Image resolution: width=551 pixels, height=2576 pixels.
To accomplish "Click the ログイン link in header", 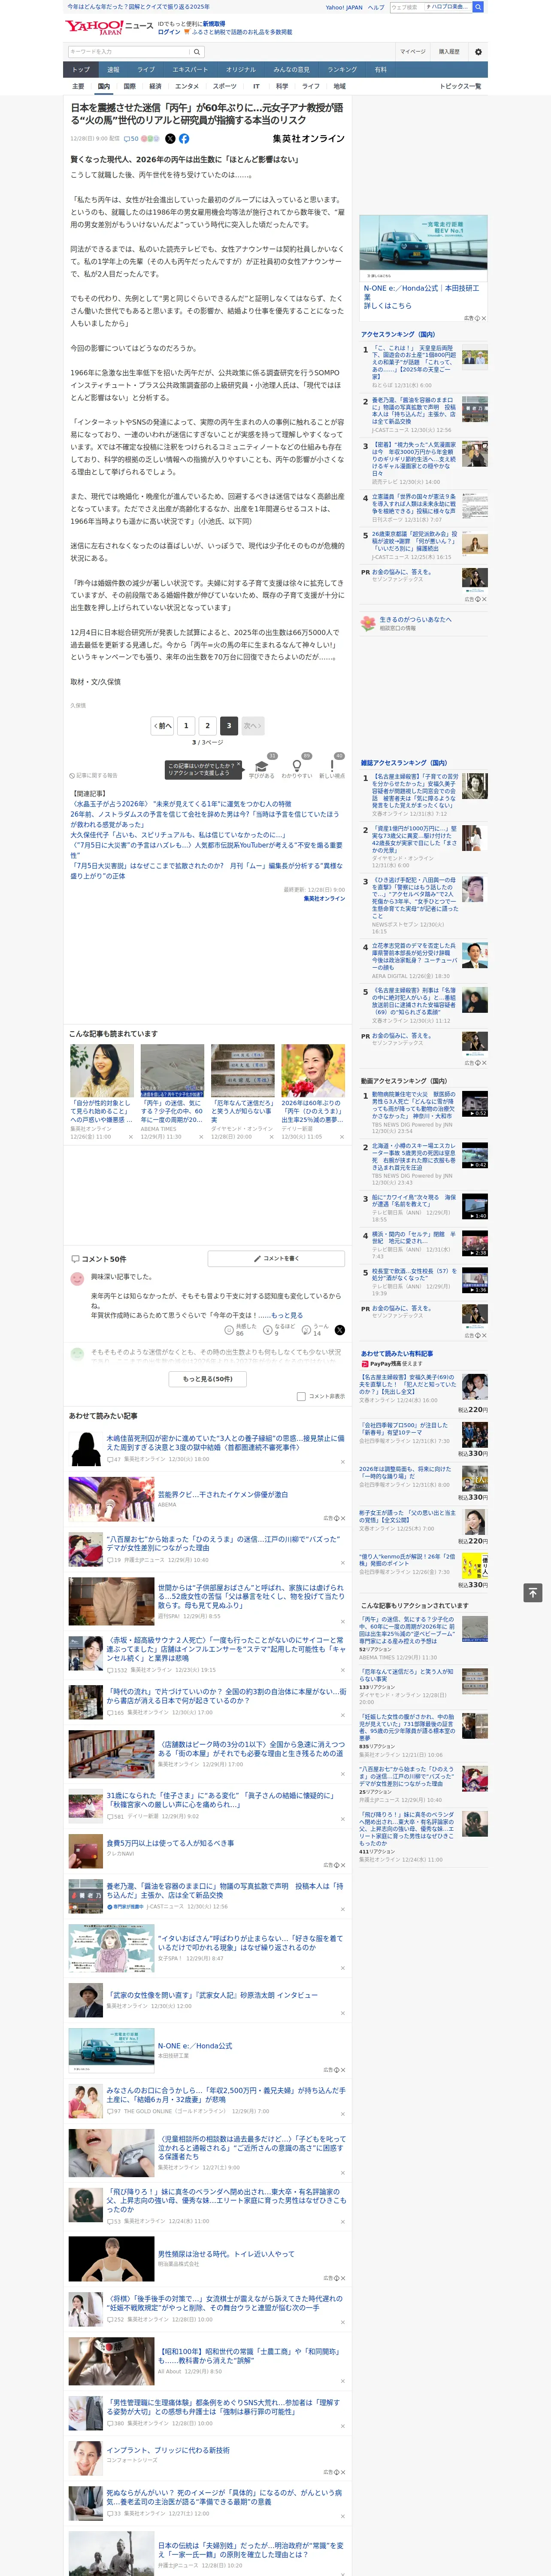I will 169,32.
